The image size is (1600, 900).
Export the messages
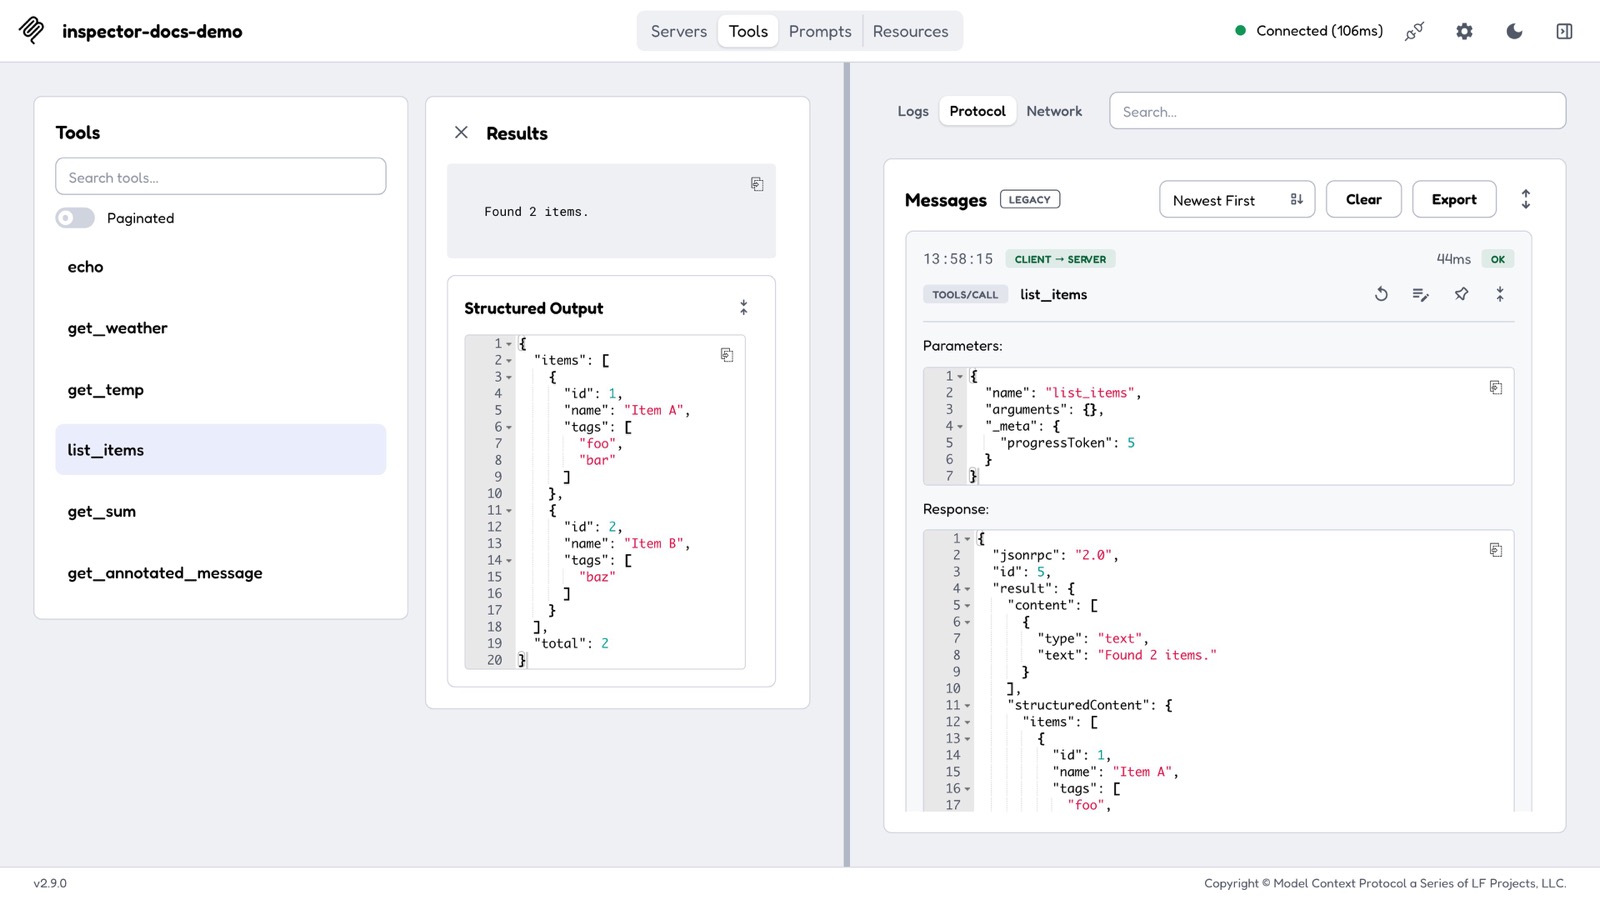(x=1454, y=199)
